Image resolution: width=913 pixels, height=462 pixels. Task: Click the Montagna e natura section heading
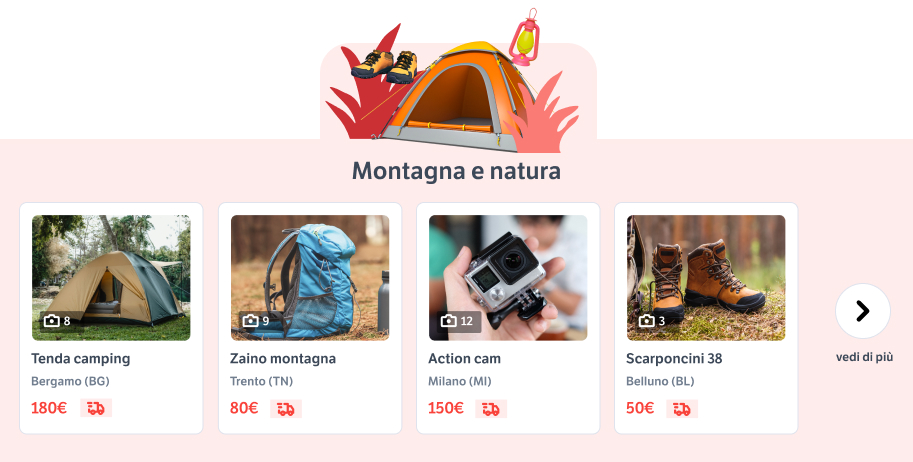(456, 171)
